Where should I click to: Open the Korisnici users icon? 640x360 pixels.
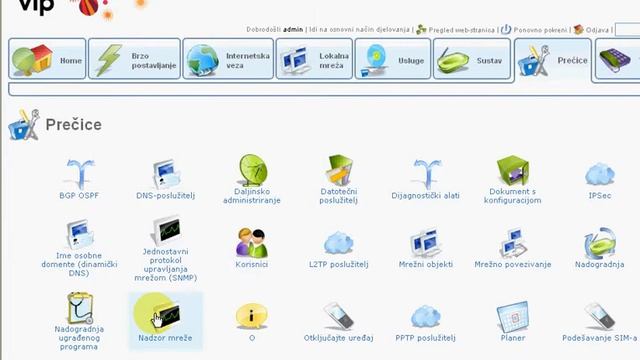tap(252, 243)
